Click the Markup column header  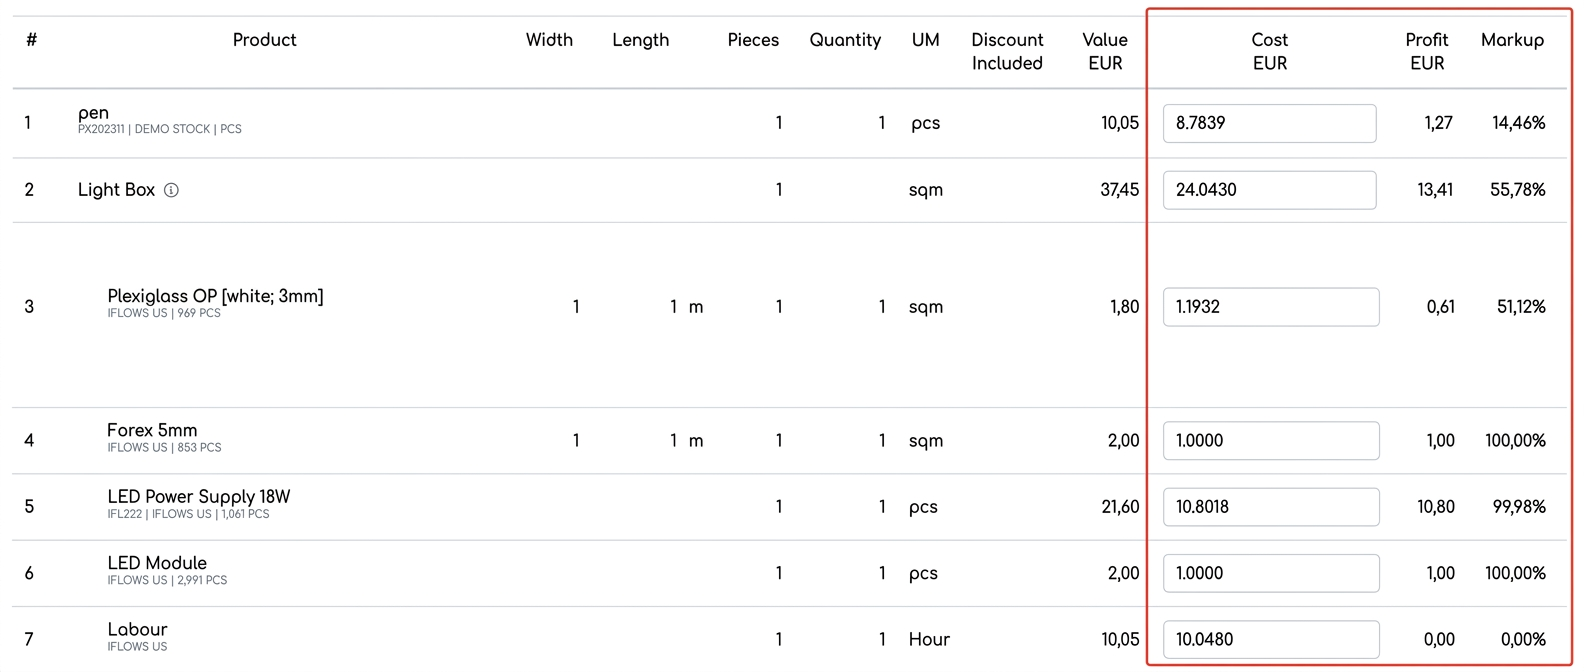click(1512, 40)
